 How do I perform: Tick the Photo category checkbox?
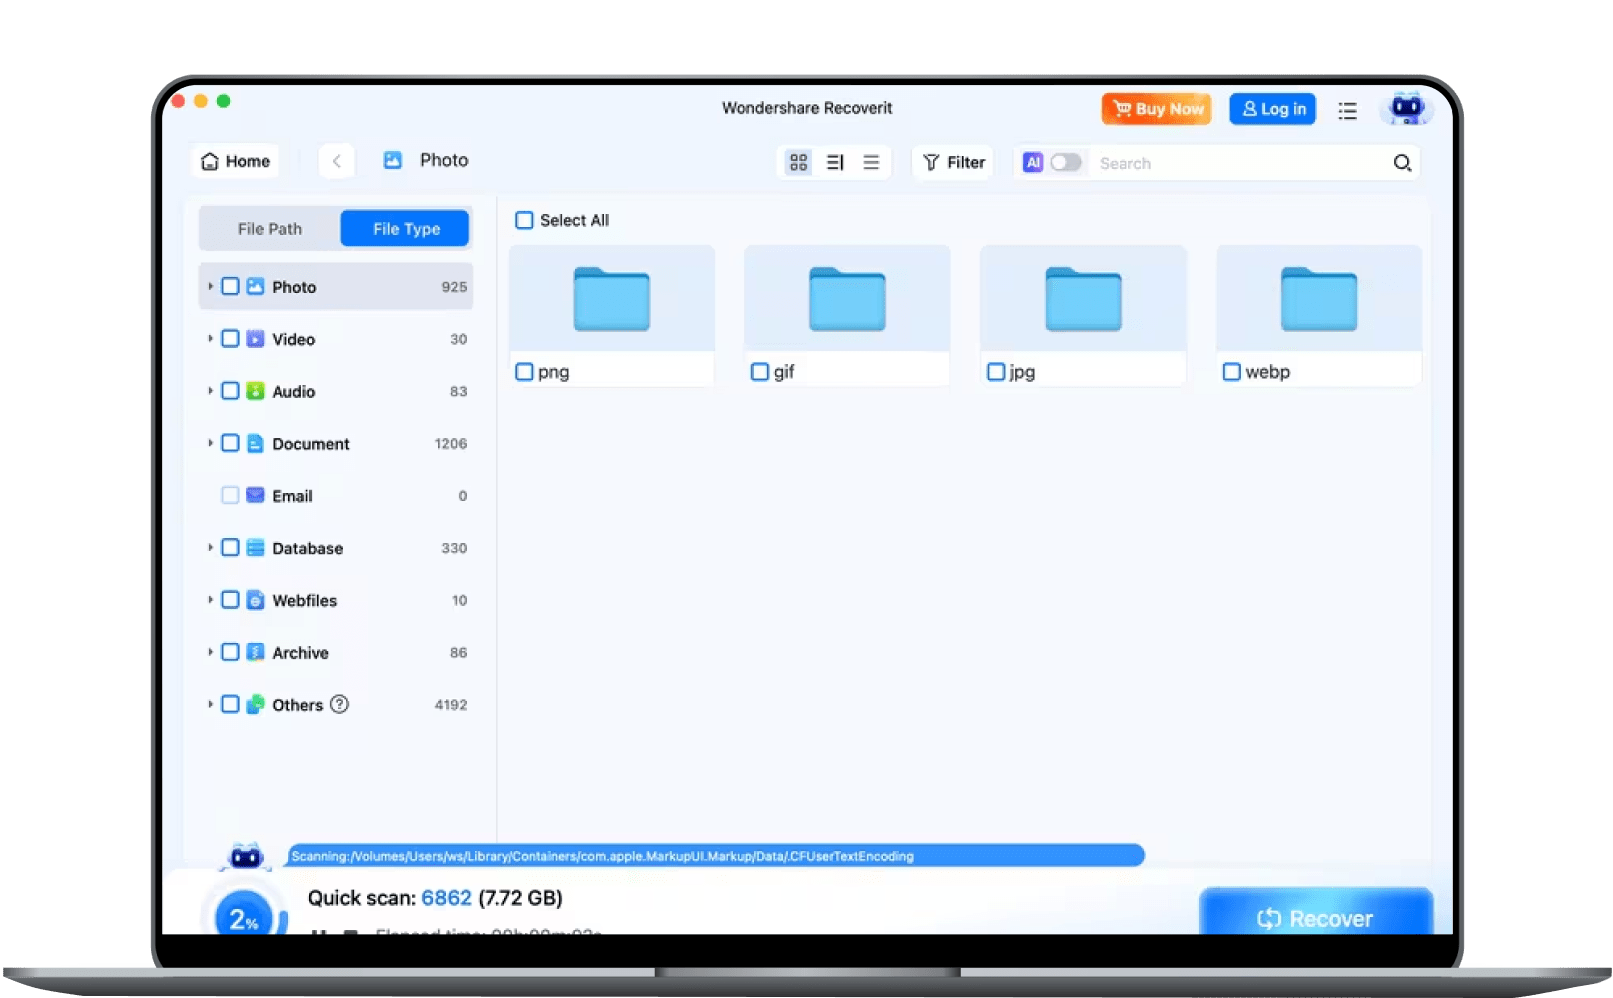pos(230,287)
